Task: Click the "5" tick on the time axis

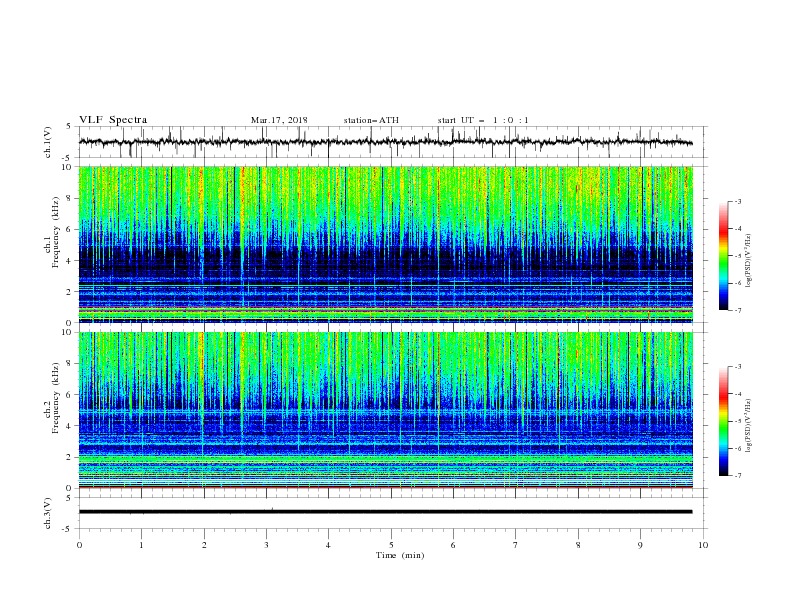Action: (x=391, y=545)
